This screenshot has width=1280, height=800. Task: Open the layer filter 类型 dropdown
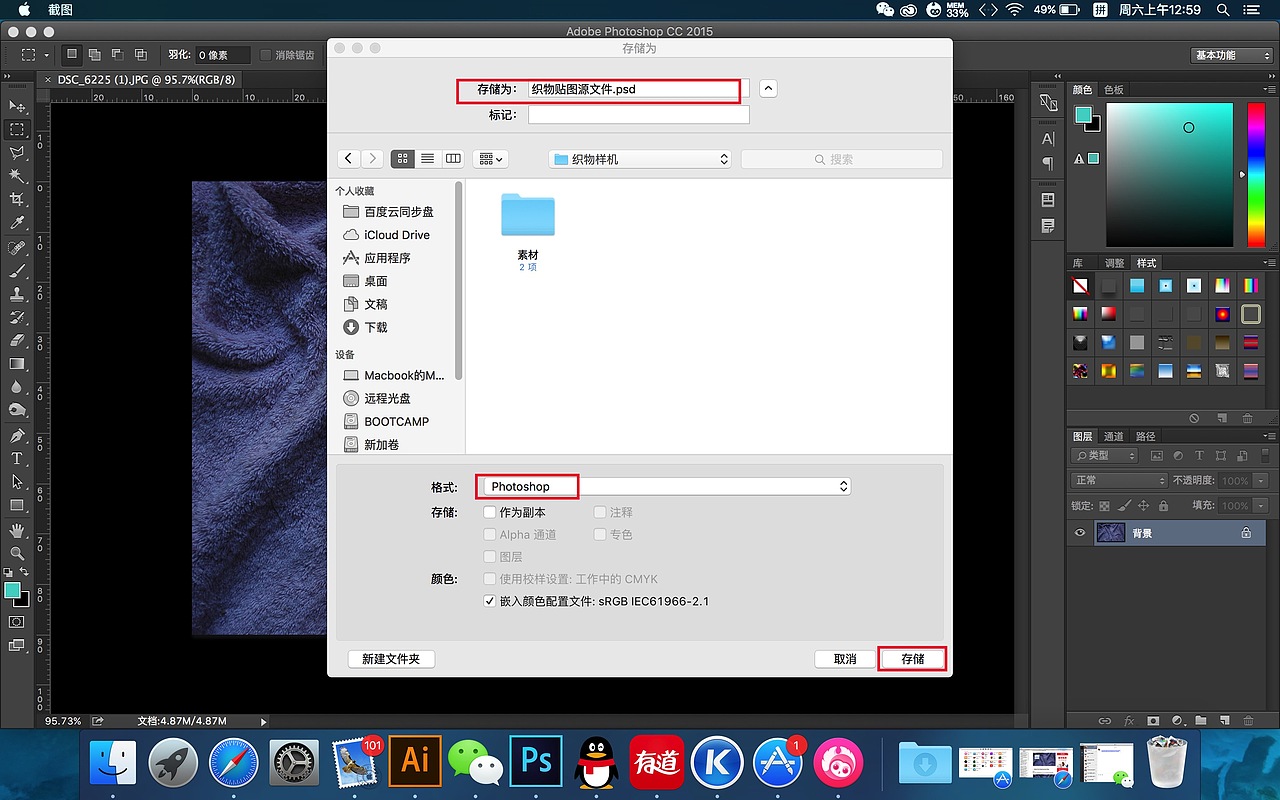(x=1105, y=455)
